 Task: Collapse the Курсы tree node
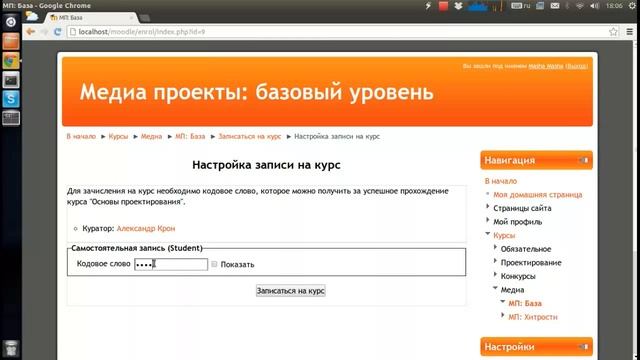coord(488,234)
